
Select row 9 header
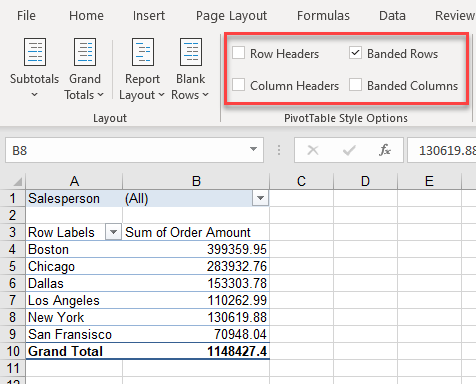point(13,334)
